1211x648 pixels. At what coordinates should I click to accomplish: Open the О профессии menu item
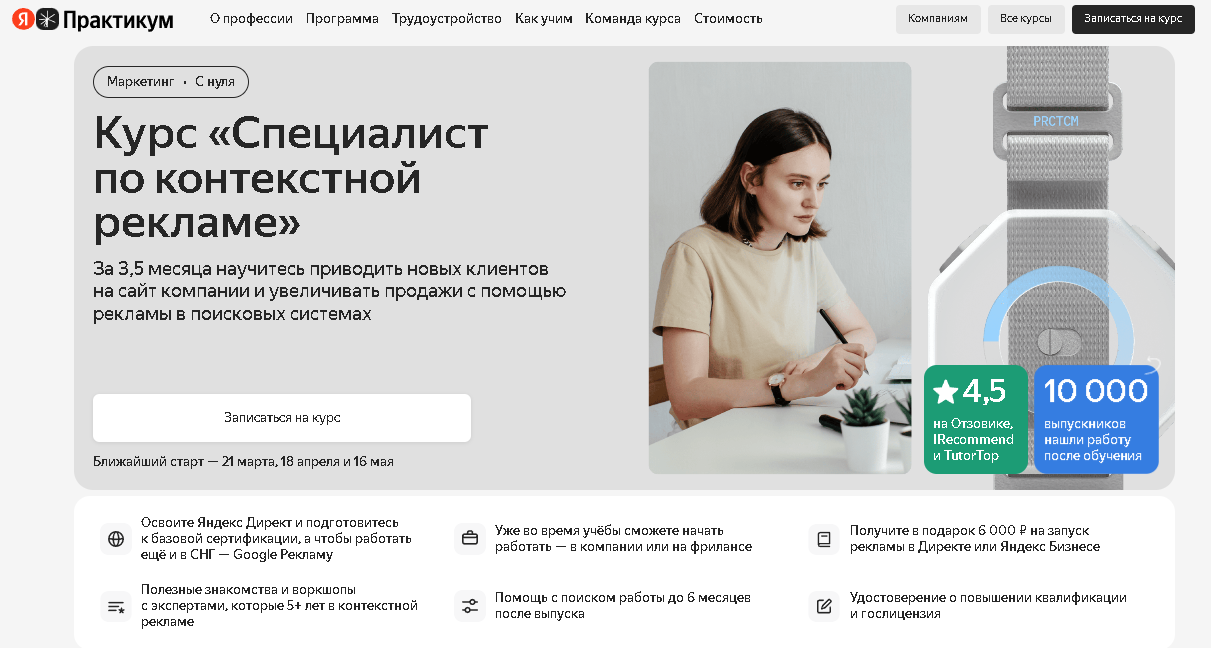coord(251,19)
